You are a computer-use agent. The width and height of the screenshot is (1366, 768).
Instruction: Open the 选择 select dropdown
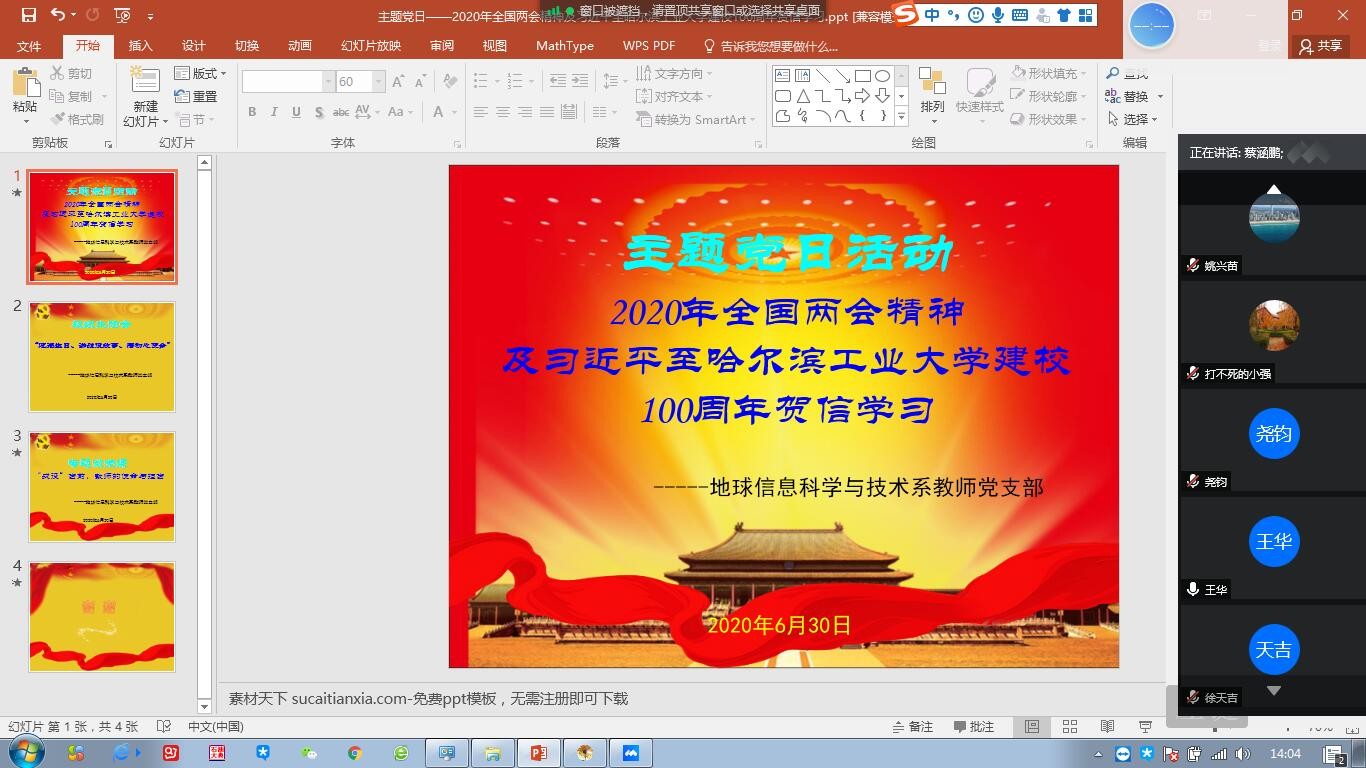(1132, 119)
